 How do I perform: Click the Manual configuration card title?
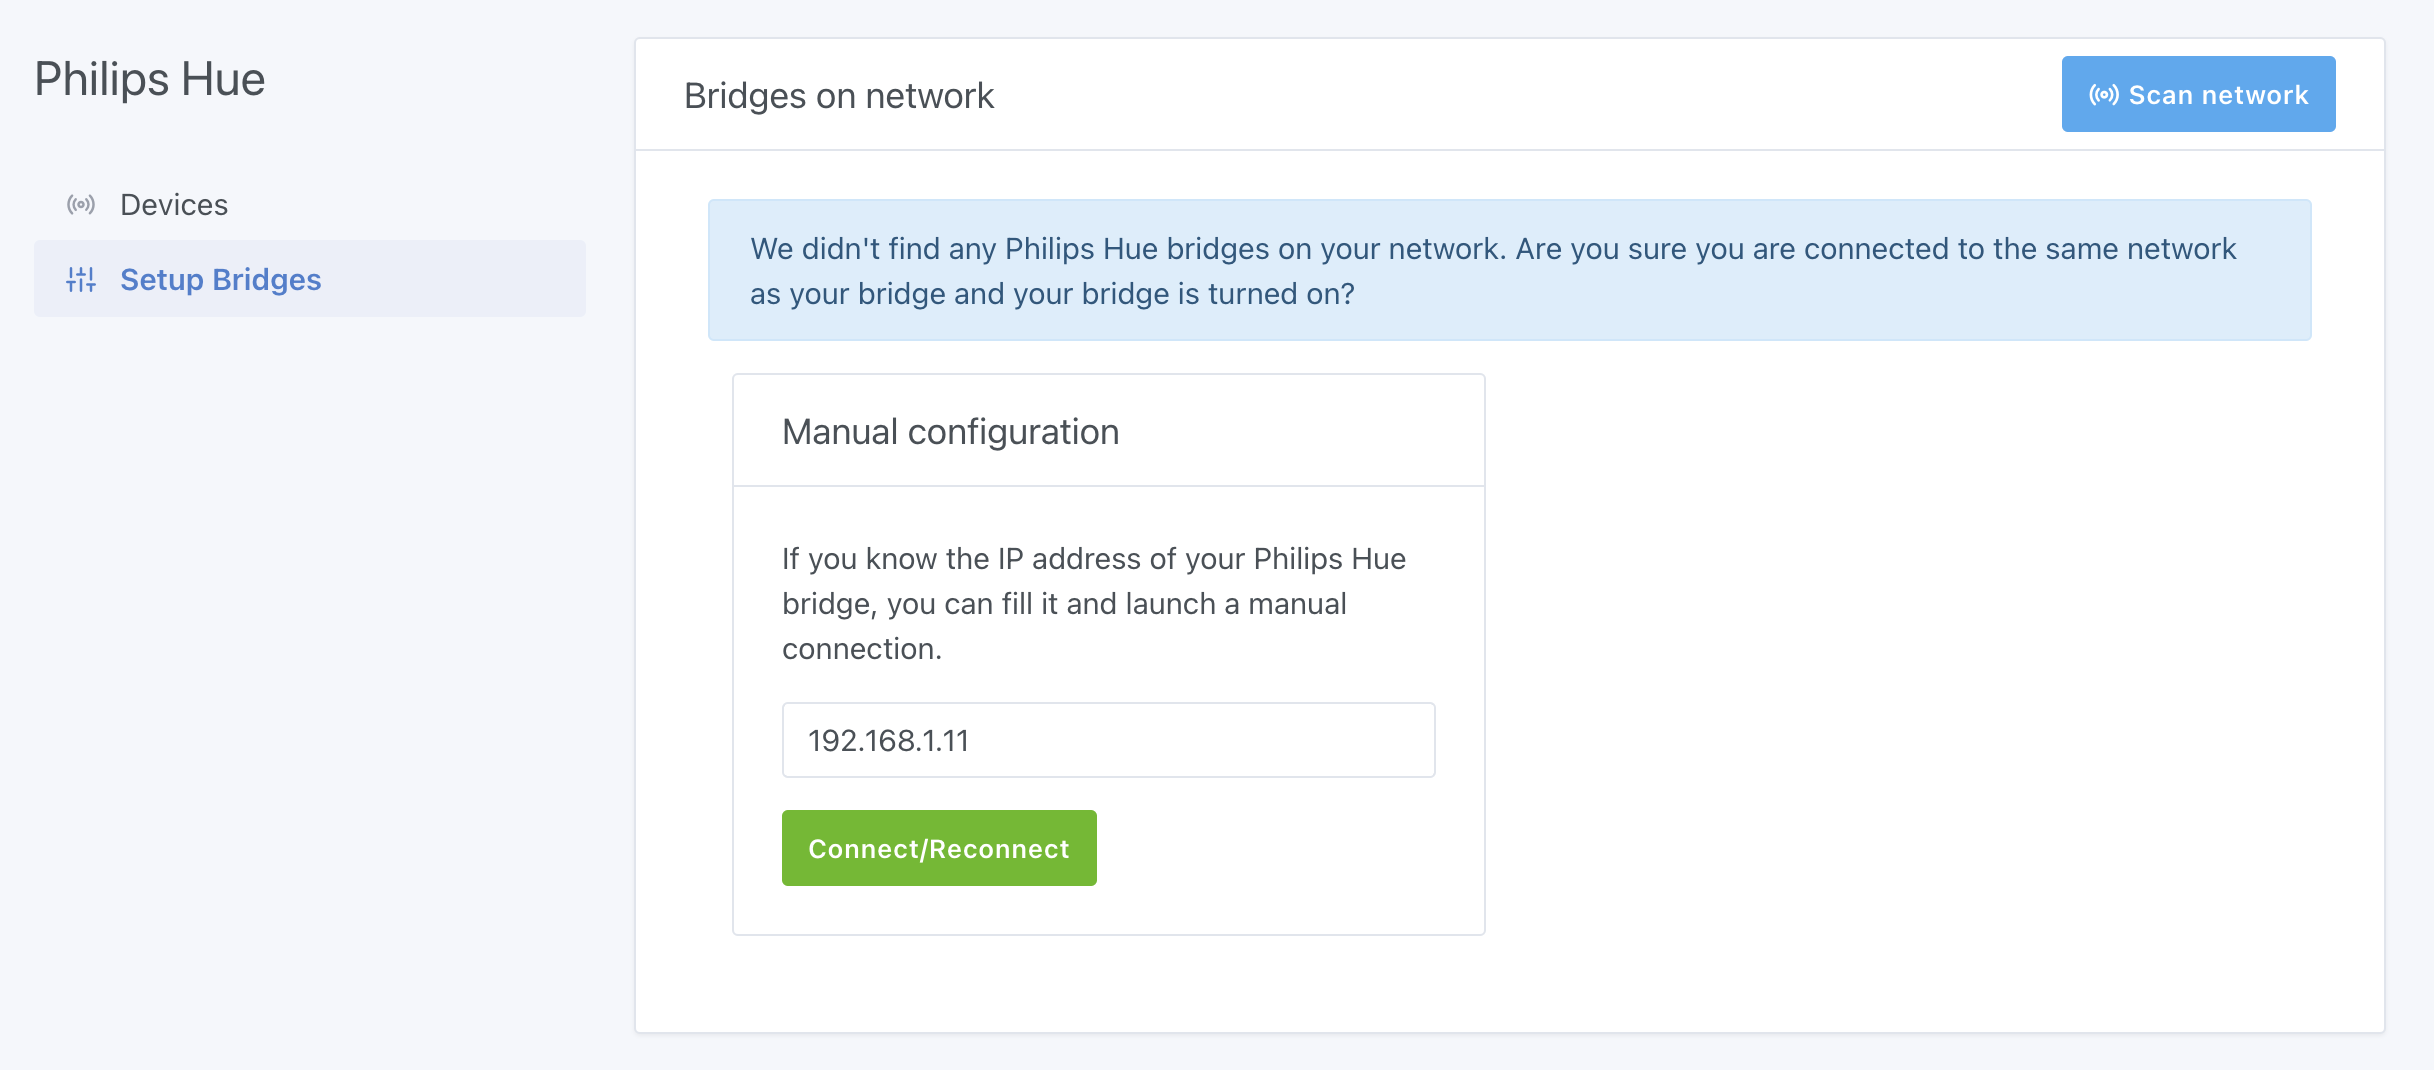click(x=950, y=430)
